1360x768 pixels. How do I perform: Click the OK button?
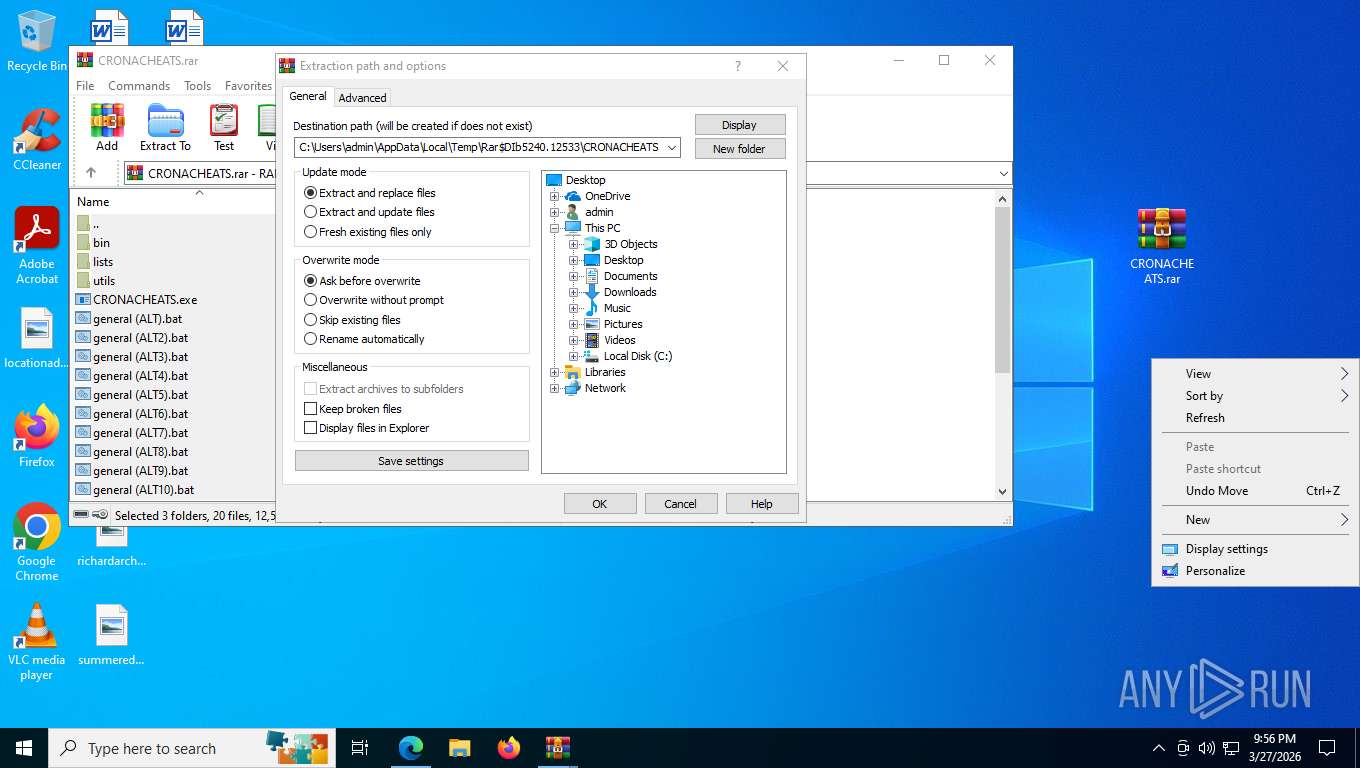[x=600, y=504]
